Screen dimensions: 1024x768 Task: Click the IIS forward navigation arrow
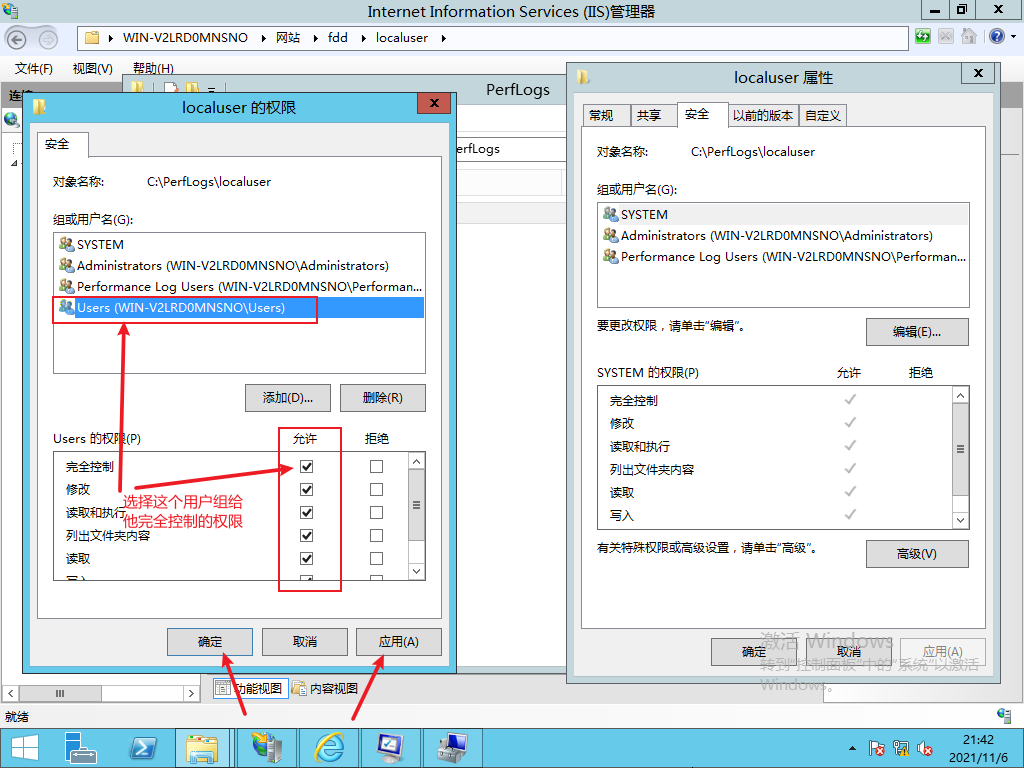coord(48,39)
